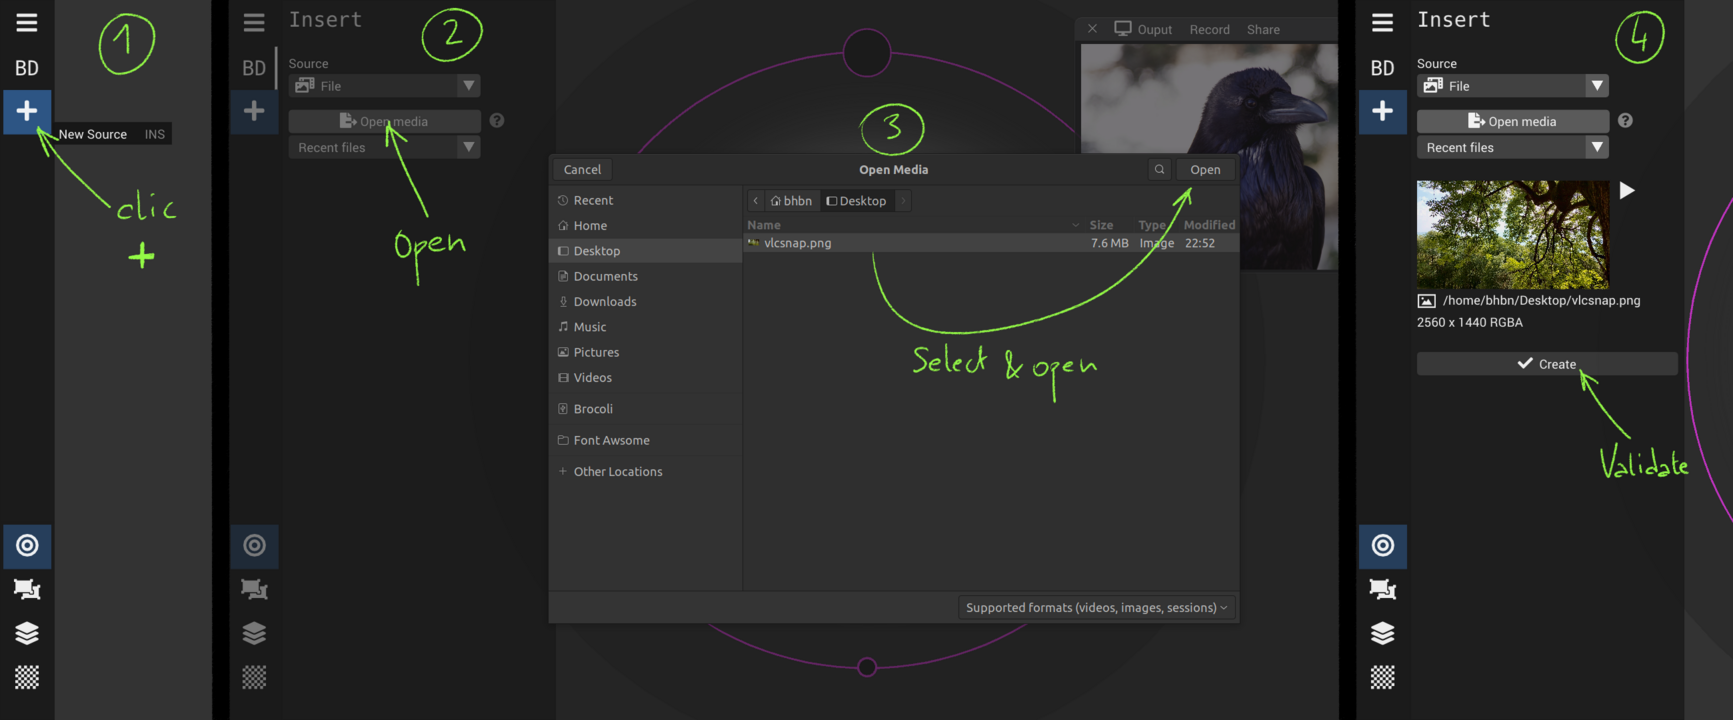This screenshot has height=720, width=1733.
Task: Click plus icon in panel with Create button
Action: point(1382,111)
